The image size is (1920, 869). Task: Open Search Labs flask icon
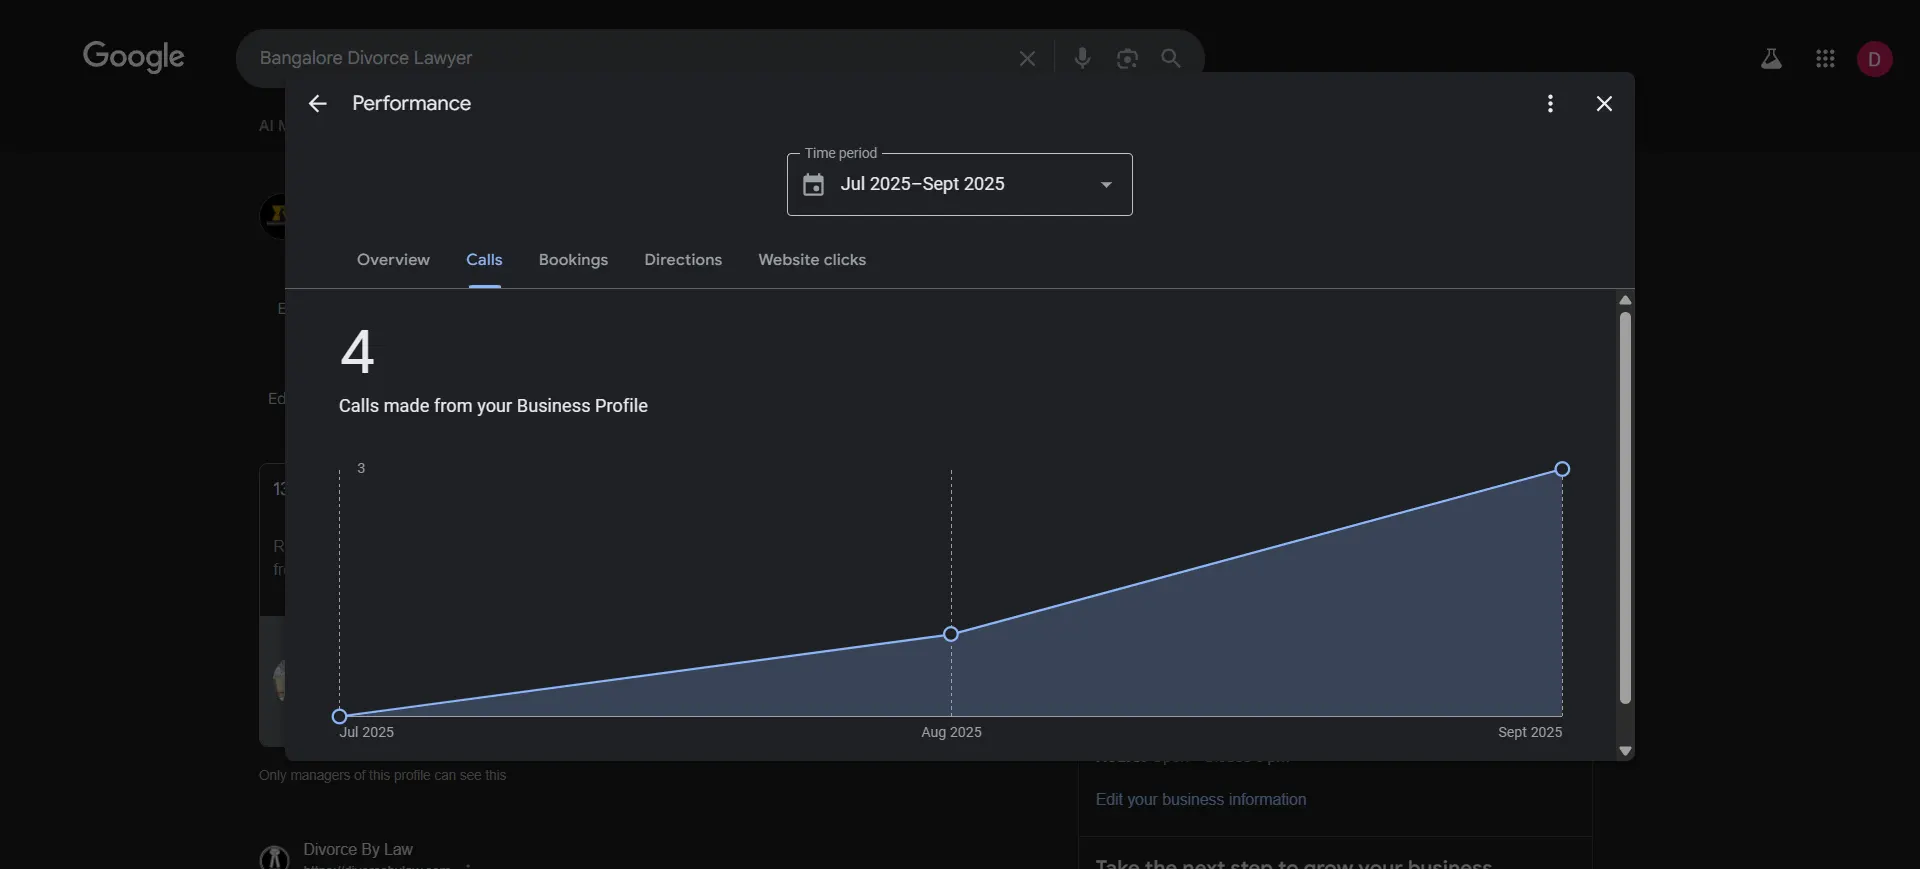tap(1771, 60)
